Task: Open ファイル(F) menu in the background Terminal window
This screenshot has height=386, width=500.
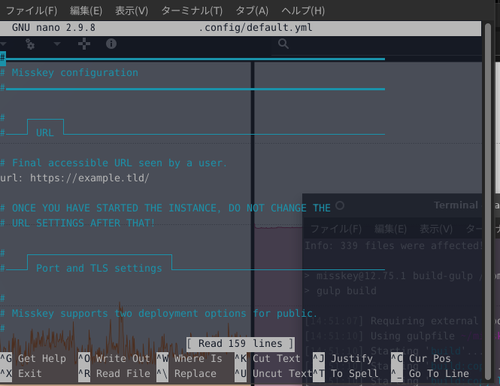Action: [336, 229]
